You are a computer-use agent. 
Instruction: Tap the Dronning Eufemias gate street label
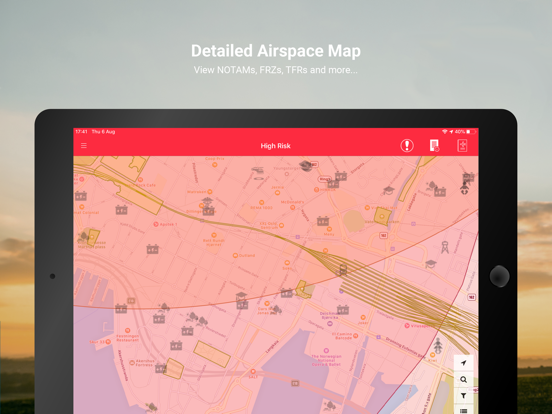click(405, 347)
